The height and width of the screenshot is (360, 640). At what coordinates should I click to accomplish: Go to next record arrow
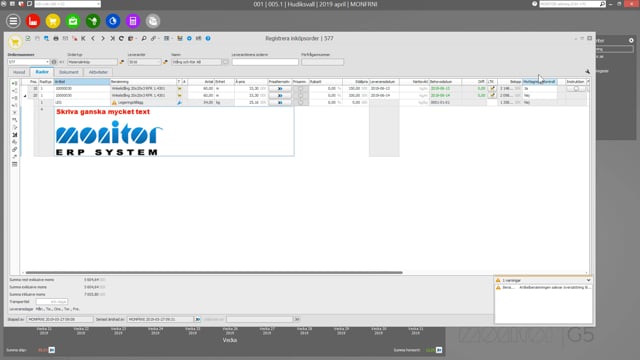(103, 38)
